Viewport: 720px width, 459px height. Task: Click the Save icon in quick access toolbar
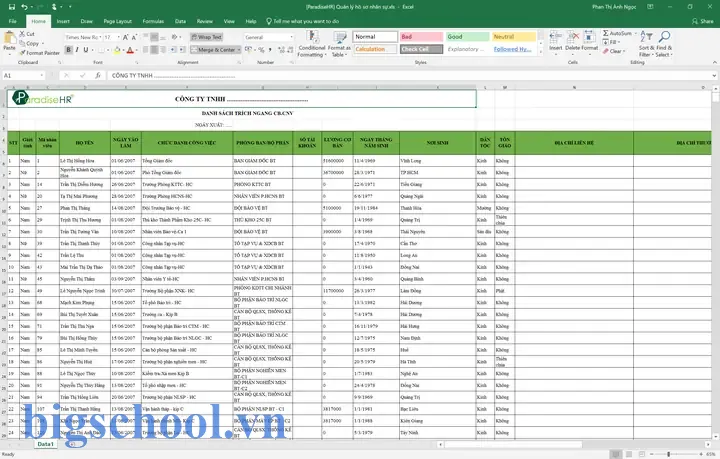[12, 7]
